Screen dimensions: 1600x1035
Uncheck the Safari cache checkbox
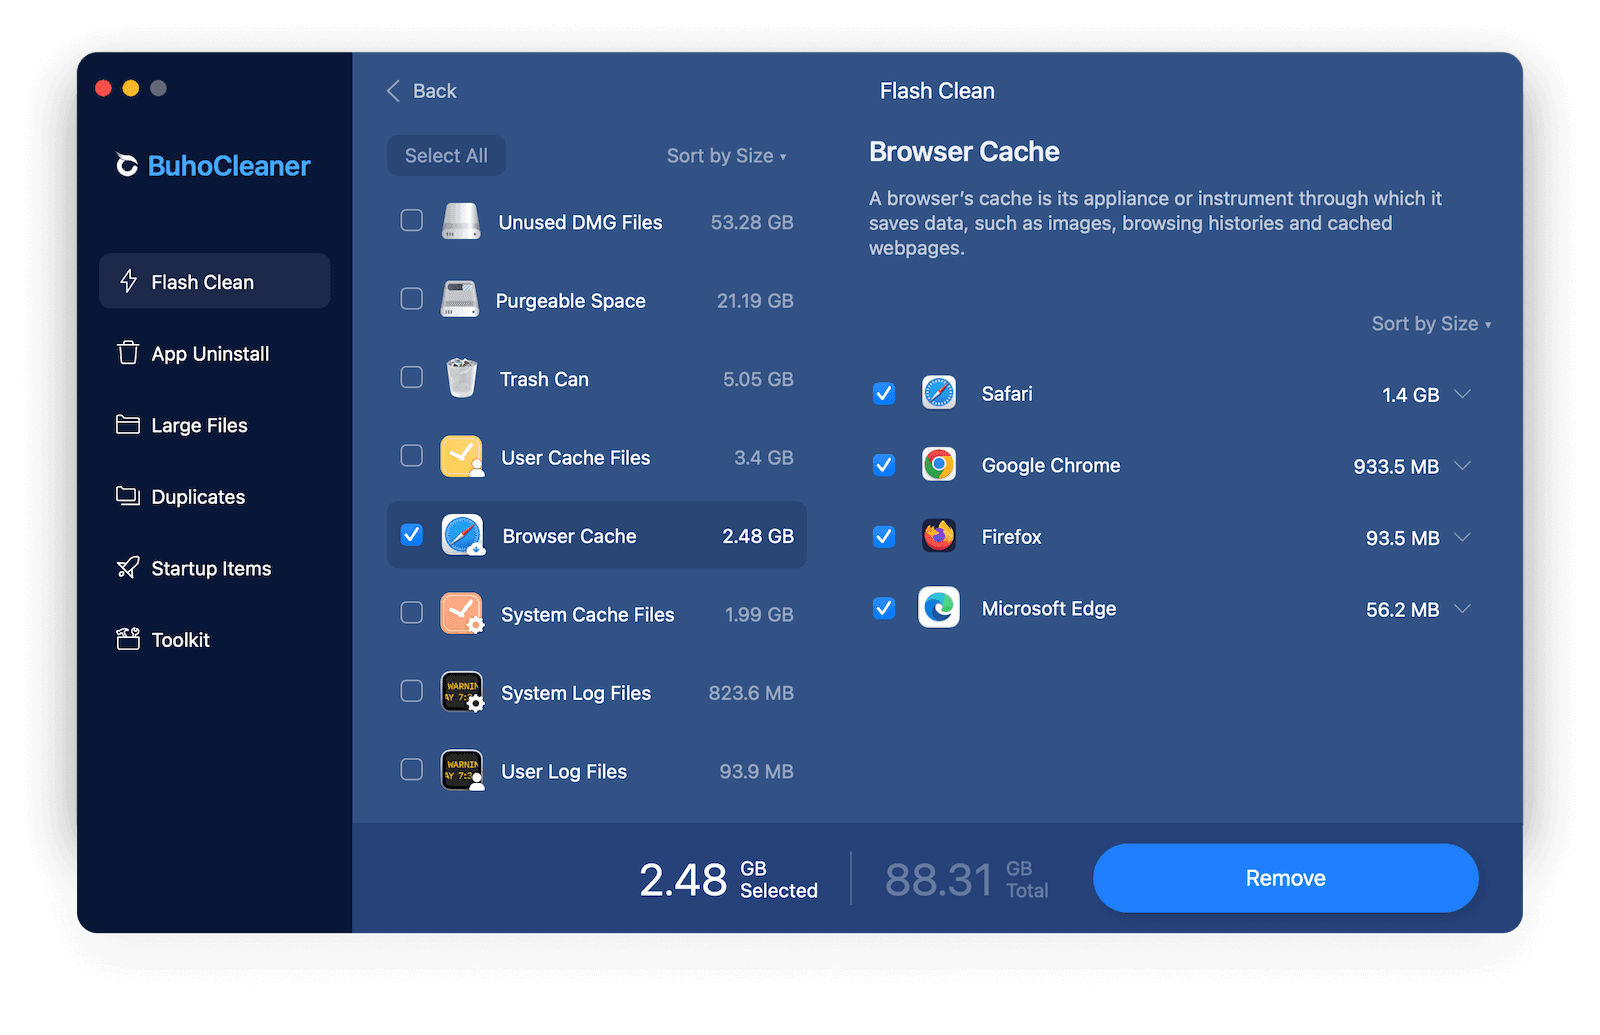[x=883, y=393]
